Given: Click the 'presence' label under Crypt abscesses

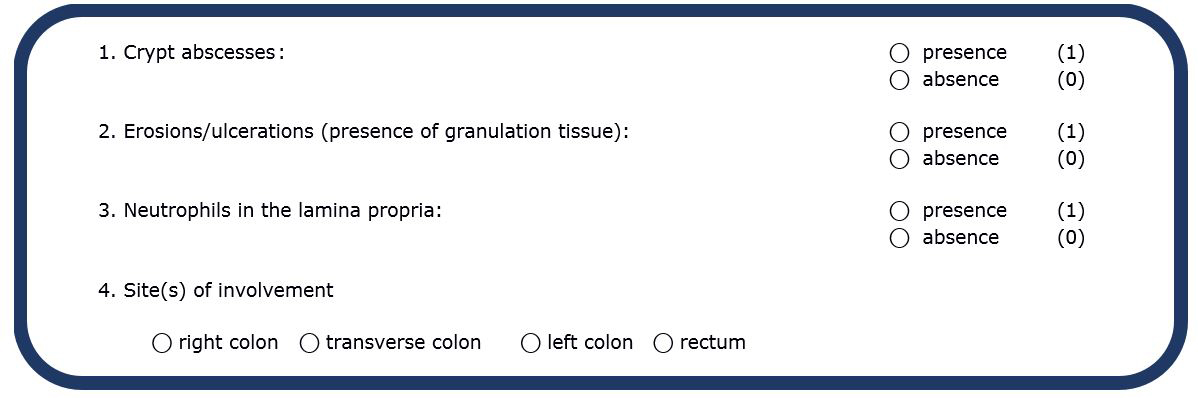Looking at the screenshot, I should pos(964,53).
